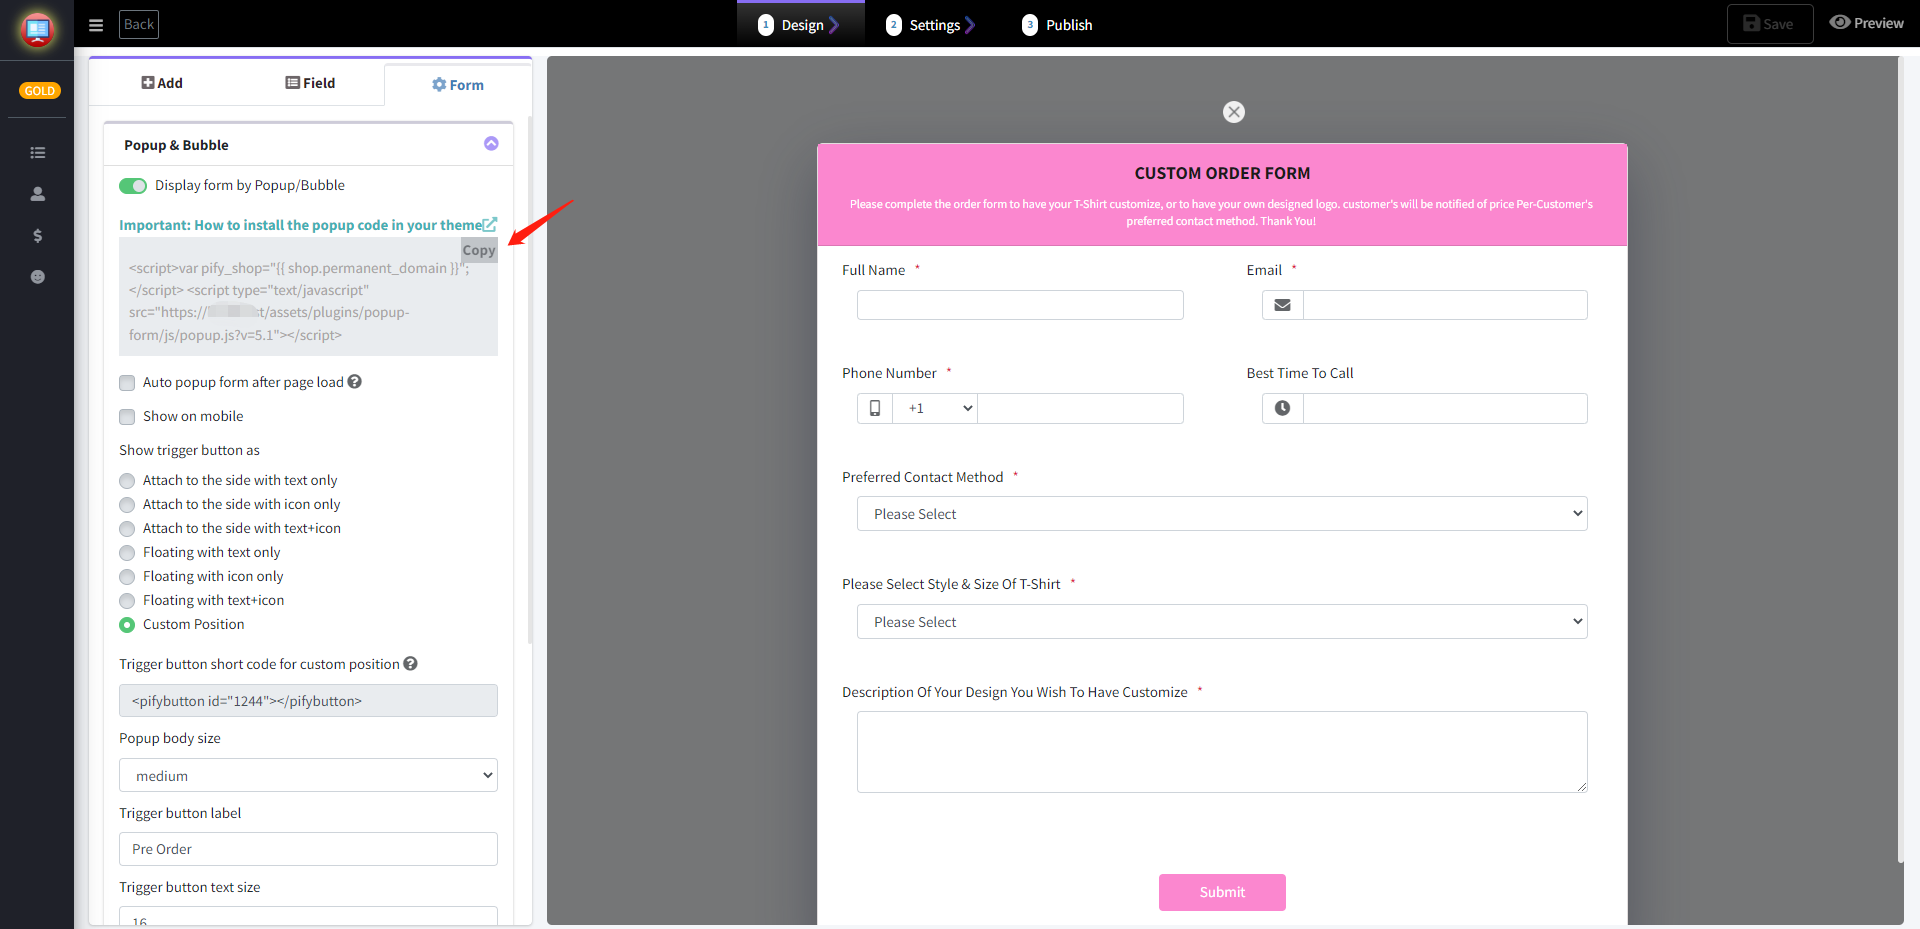Click the Best Time To Call input
Image resolution: width=1920 pixels, height=929 pixels.
point(1445,408)
